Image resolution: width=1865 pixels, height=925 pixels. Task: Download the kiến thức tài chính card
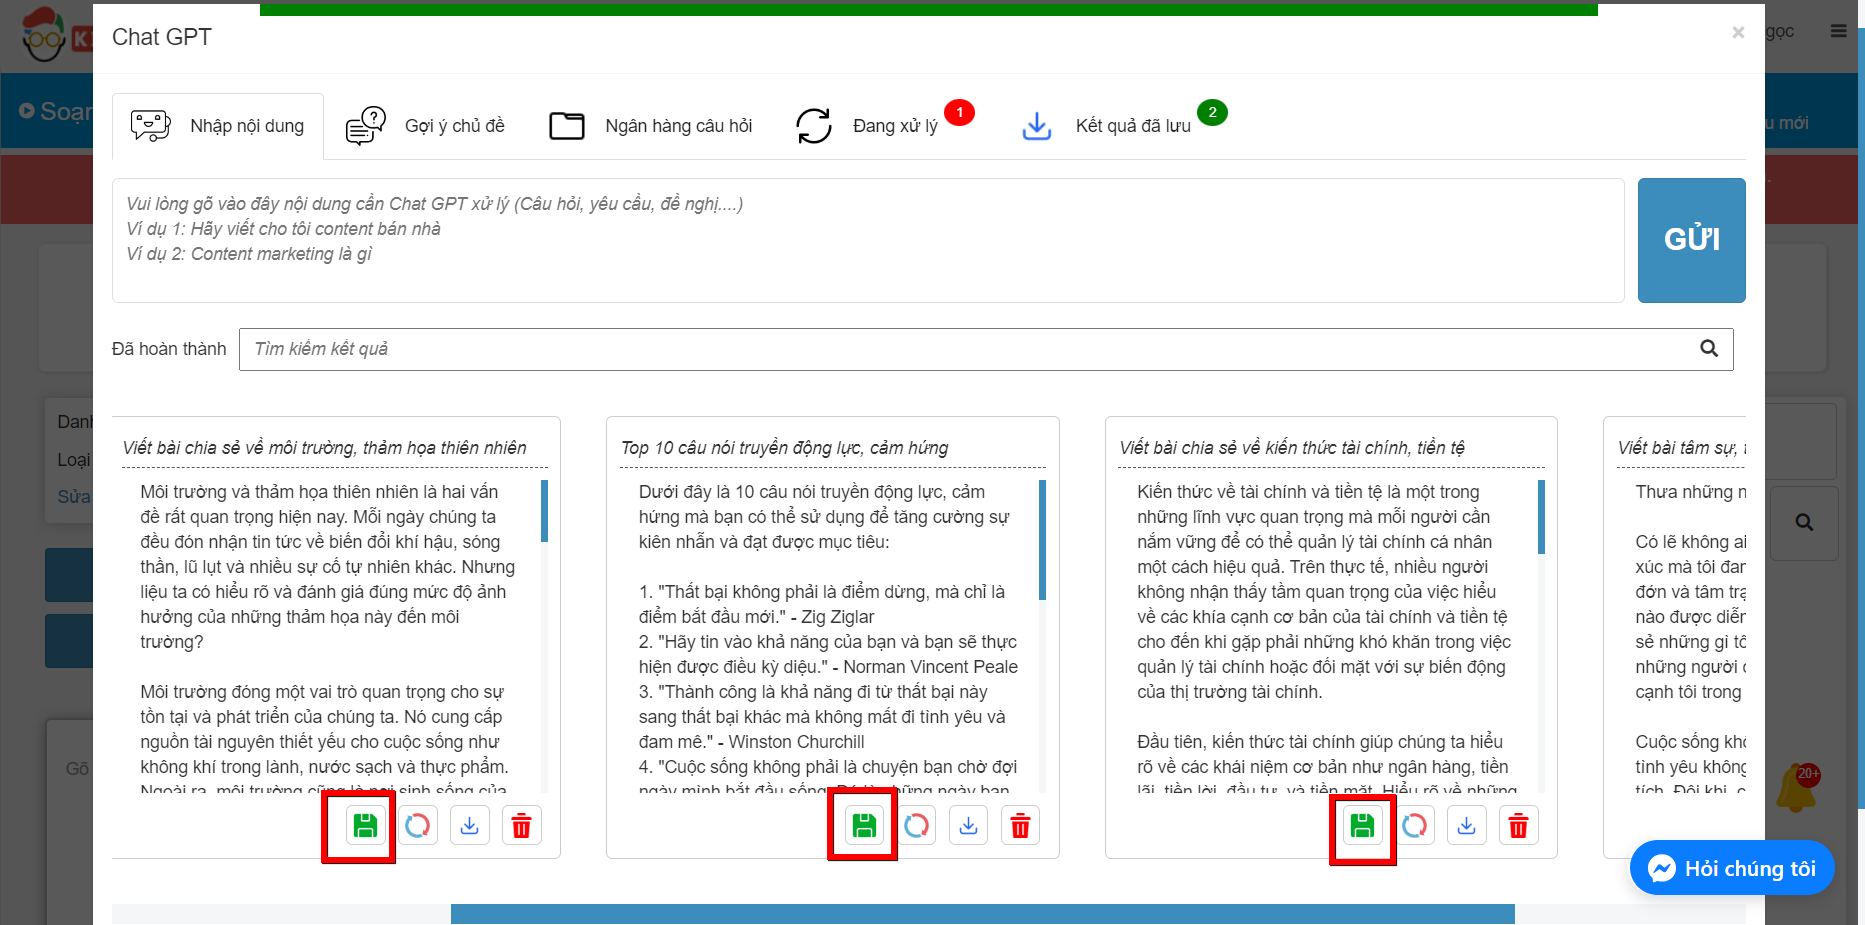coord(1466,826)
